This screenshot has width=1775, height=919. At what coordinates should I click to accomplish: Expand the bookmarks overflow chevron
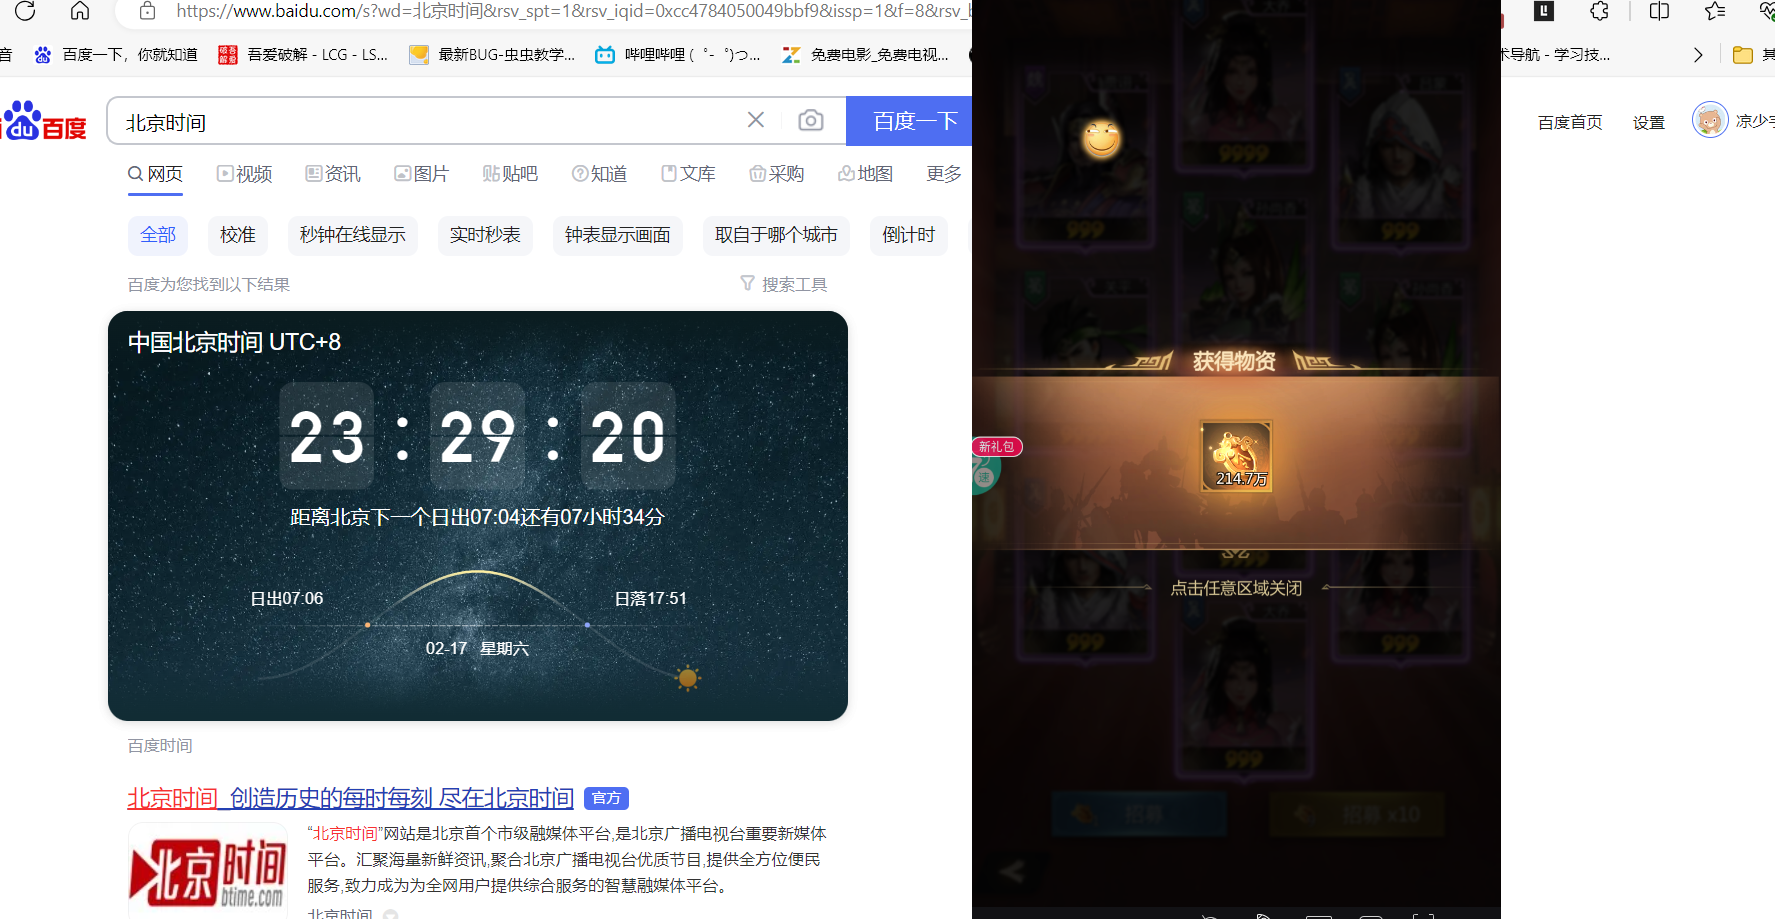(1698, 55)
